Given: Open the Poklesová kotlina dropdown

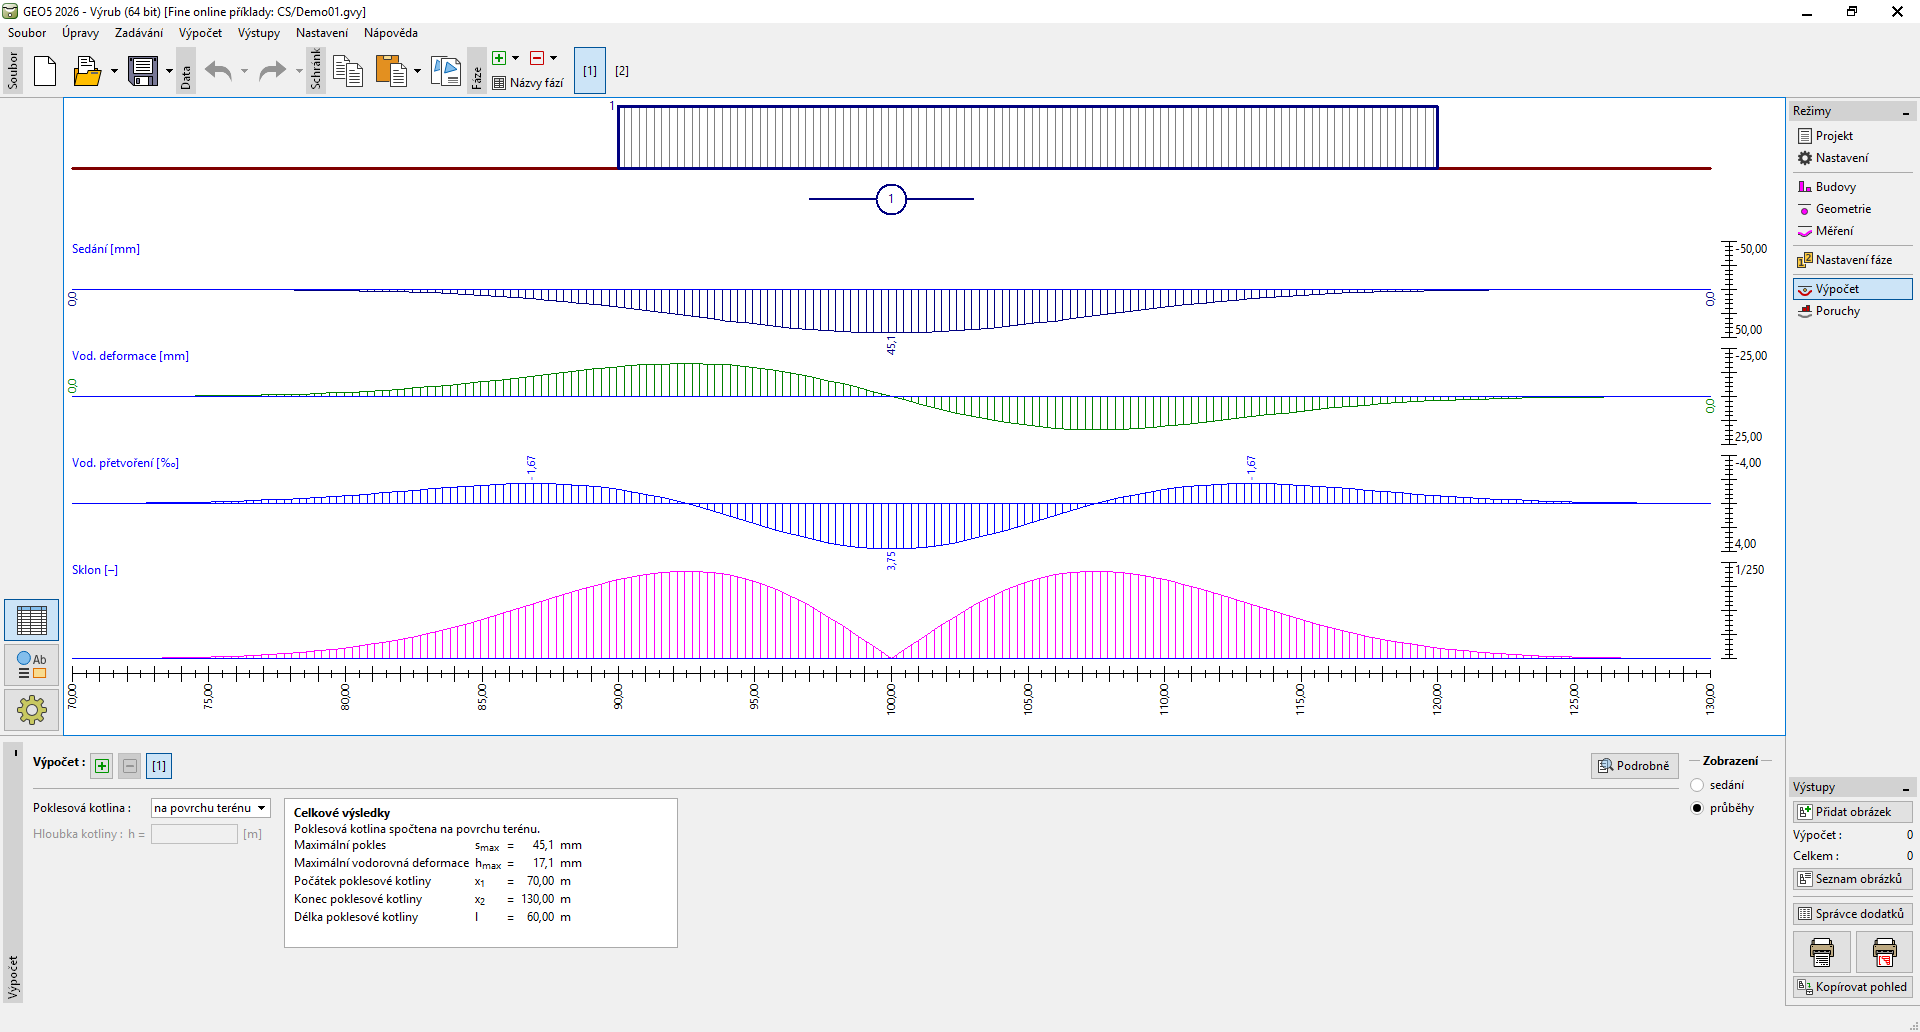Looking at the screenshot, I should click(x=211, y=808).
